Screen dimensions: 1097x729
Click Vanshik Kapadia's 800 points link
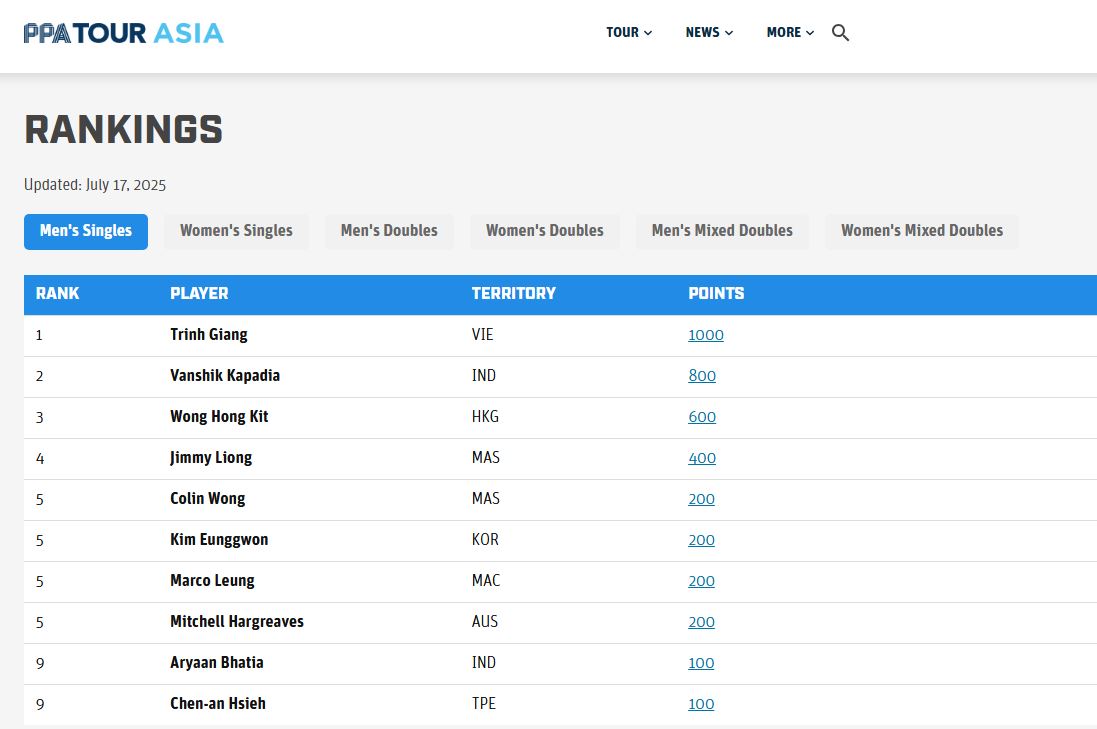coord(702,376)
